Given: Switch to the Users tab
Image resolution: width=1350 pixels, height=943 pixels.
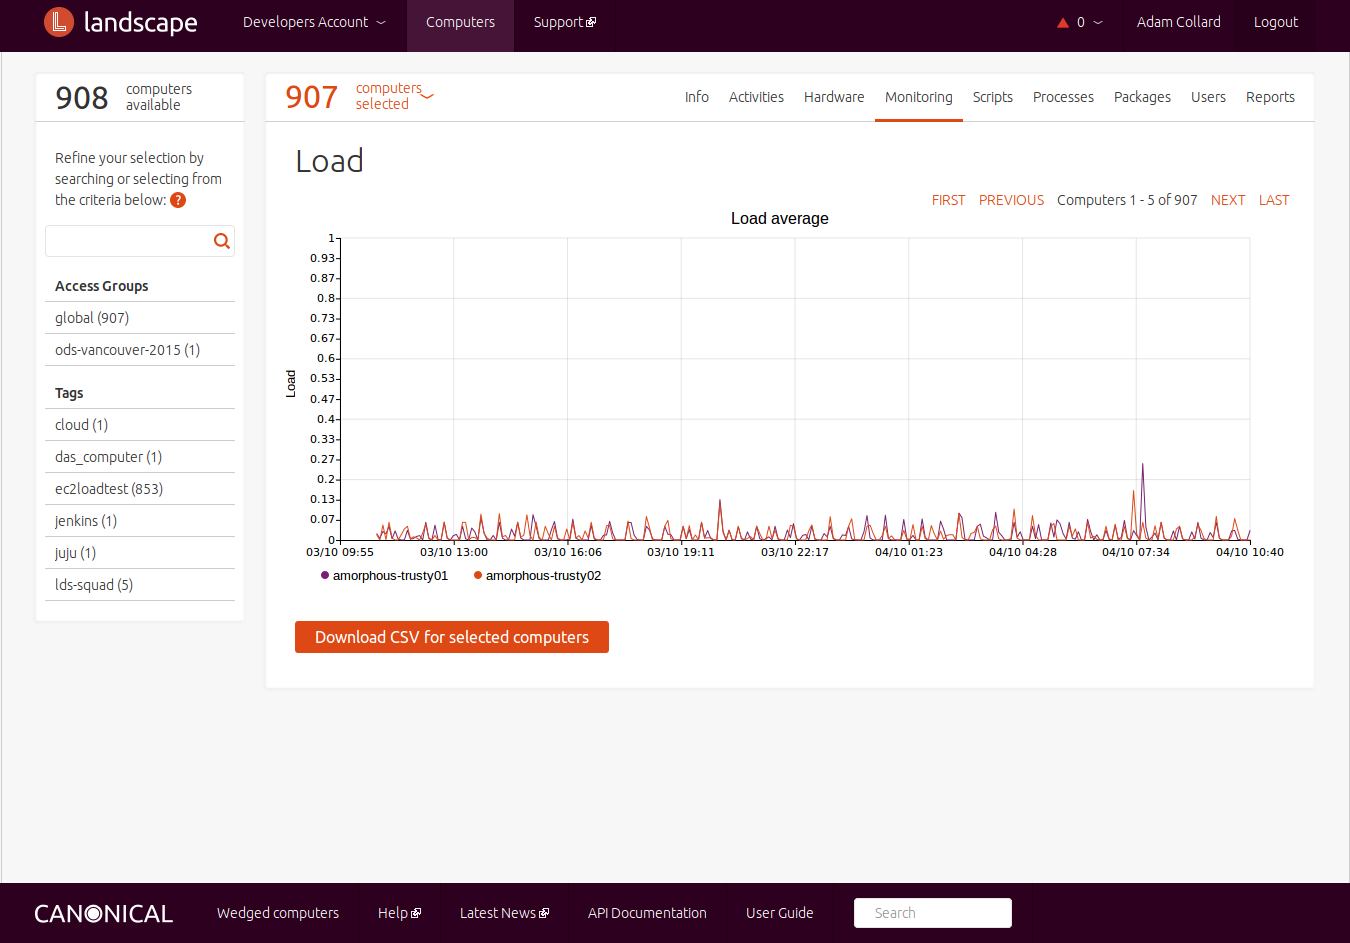Looking at the screenshot, I should pyautogui.click(x=1208, y=97).
